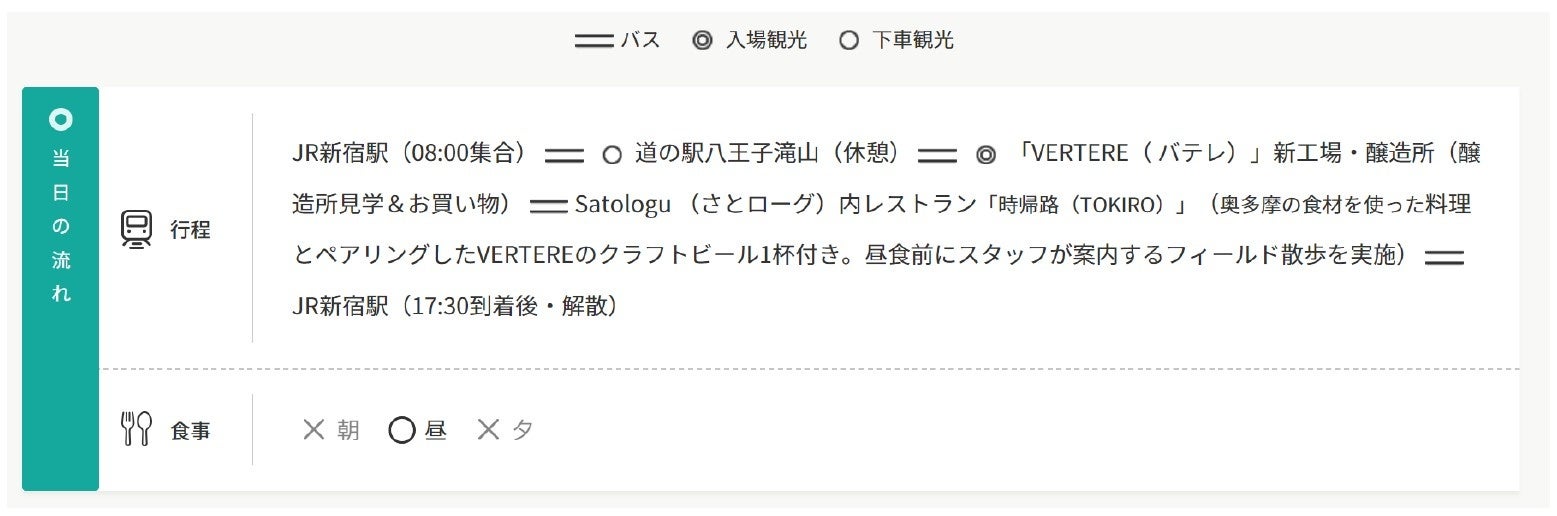Click the train icon beside 行程
Image resolution: width=1557 pixels, height=516 pixels.
tap(136, 229)
